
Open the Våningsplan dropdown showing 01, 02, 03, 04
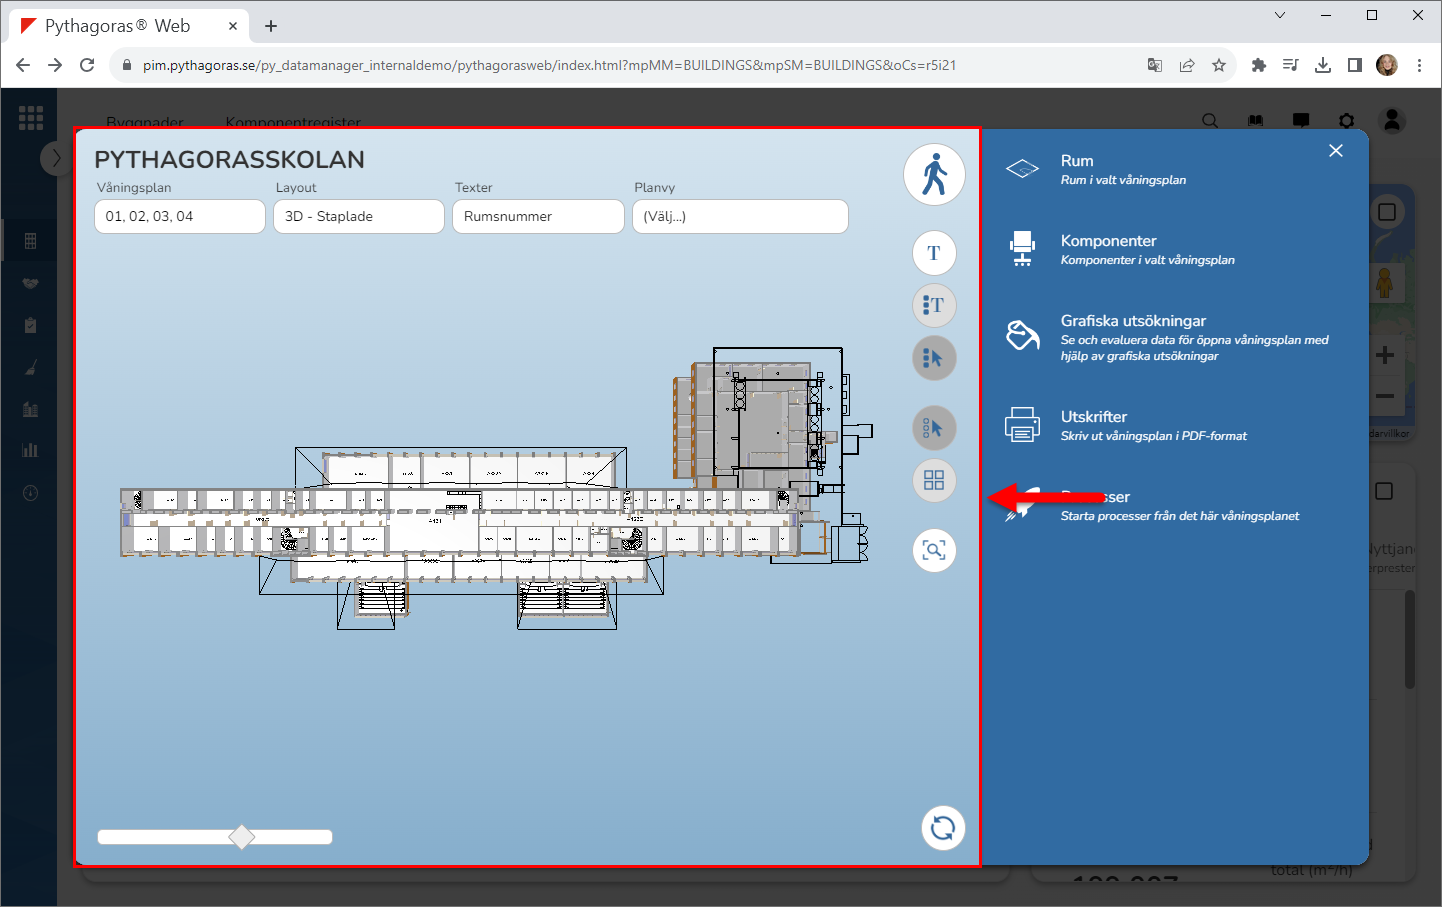[x=180, y=217]
